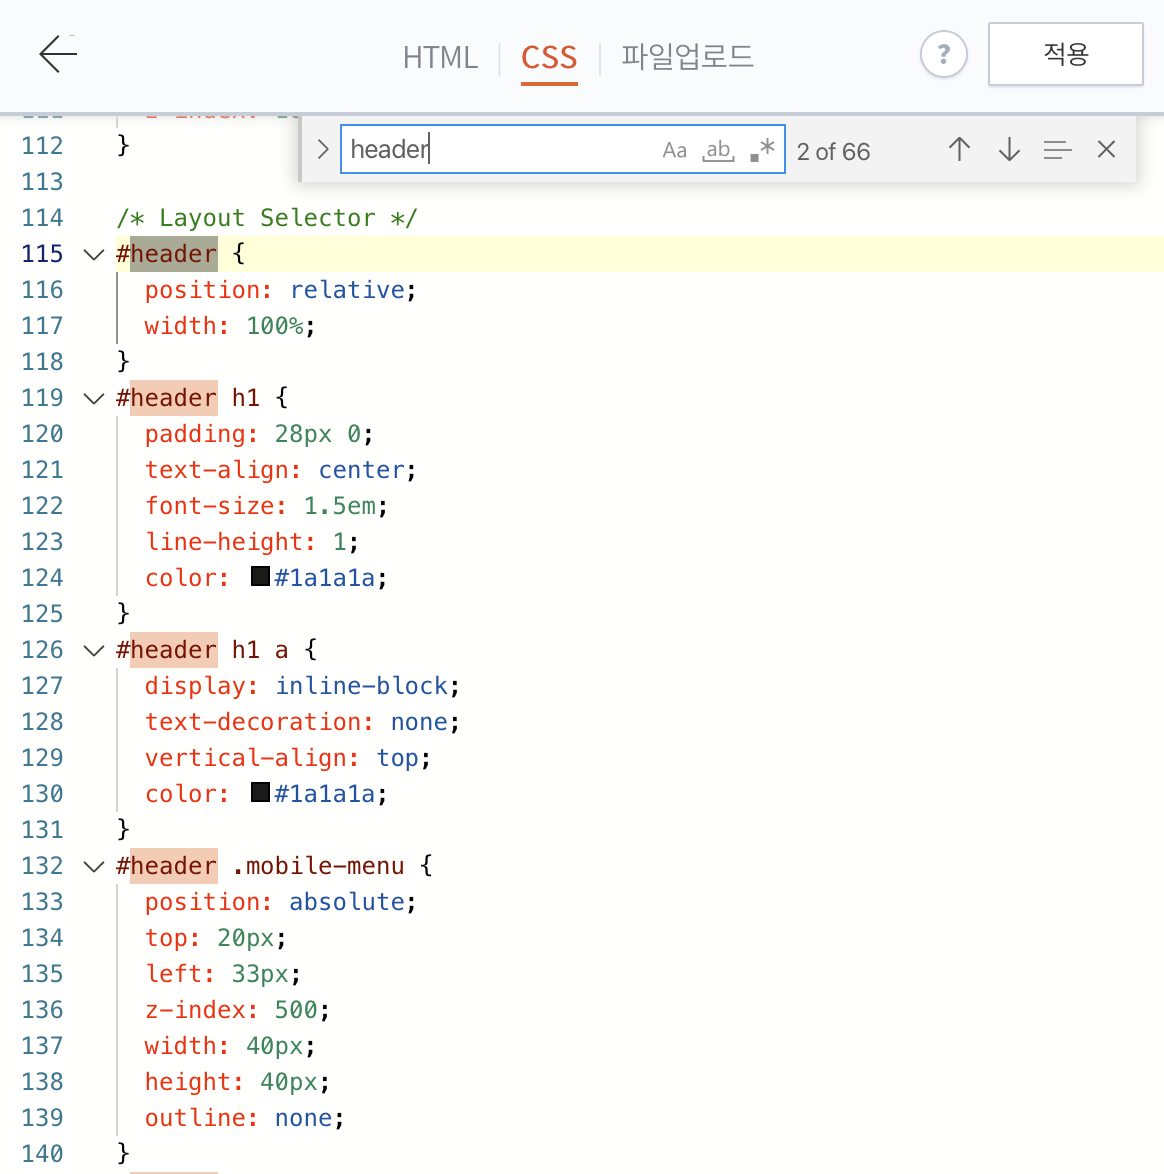The height and width of the screenshot is (1174, 1164).
Task: Click 'text-align: center;' text
Action: [281, 470]
